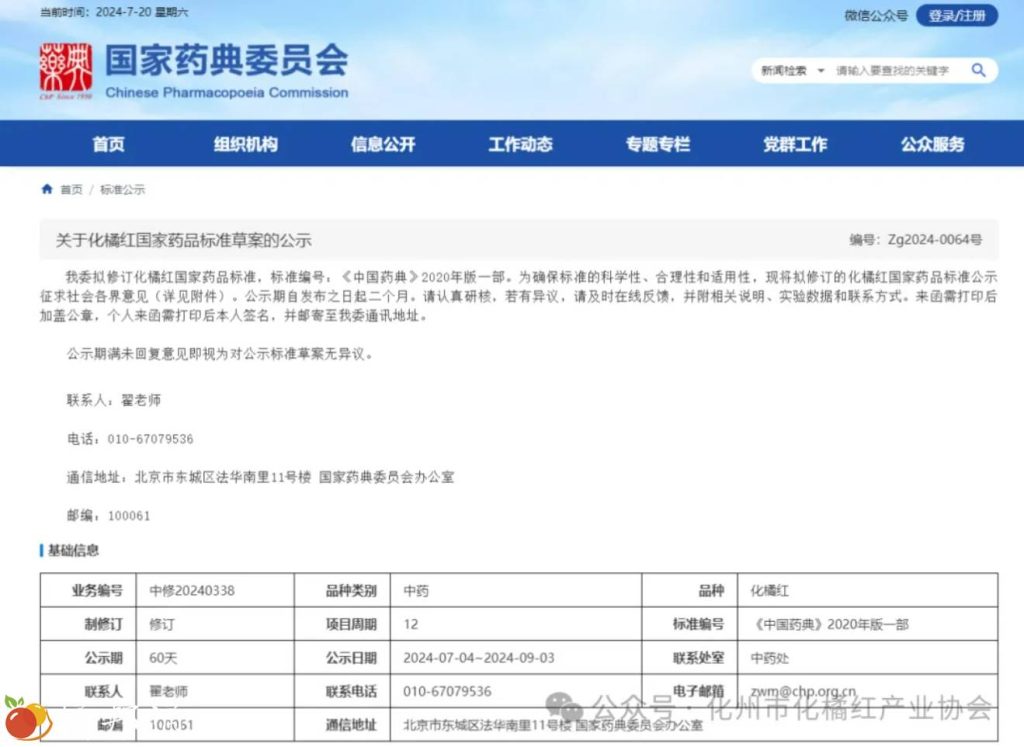This screenshot has width=1024, height=747.
Task: Click the red Chinese Pharmacopoeia seal logo
Action: click(x=65, y=71)
